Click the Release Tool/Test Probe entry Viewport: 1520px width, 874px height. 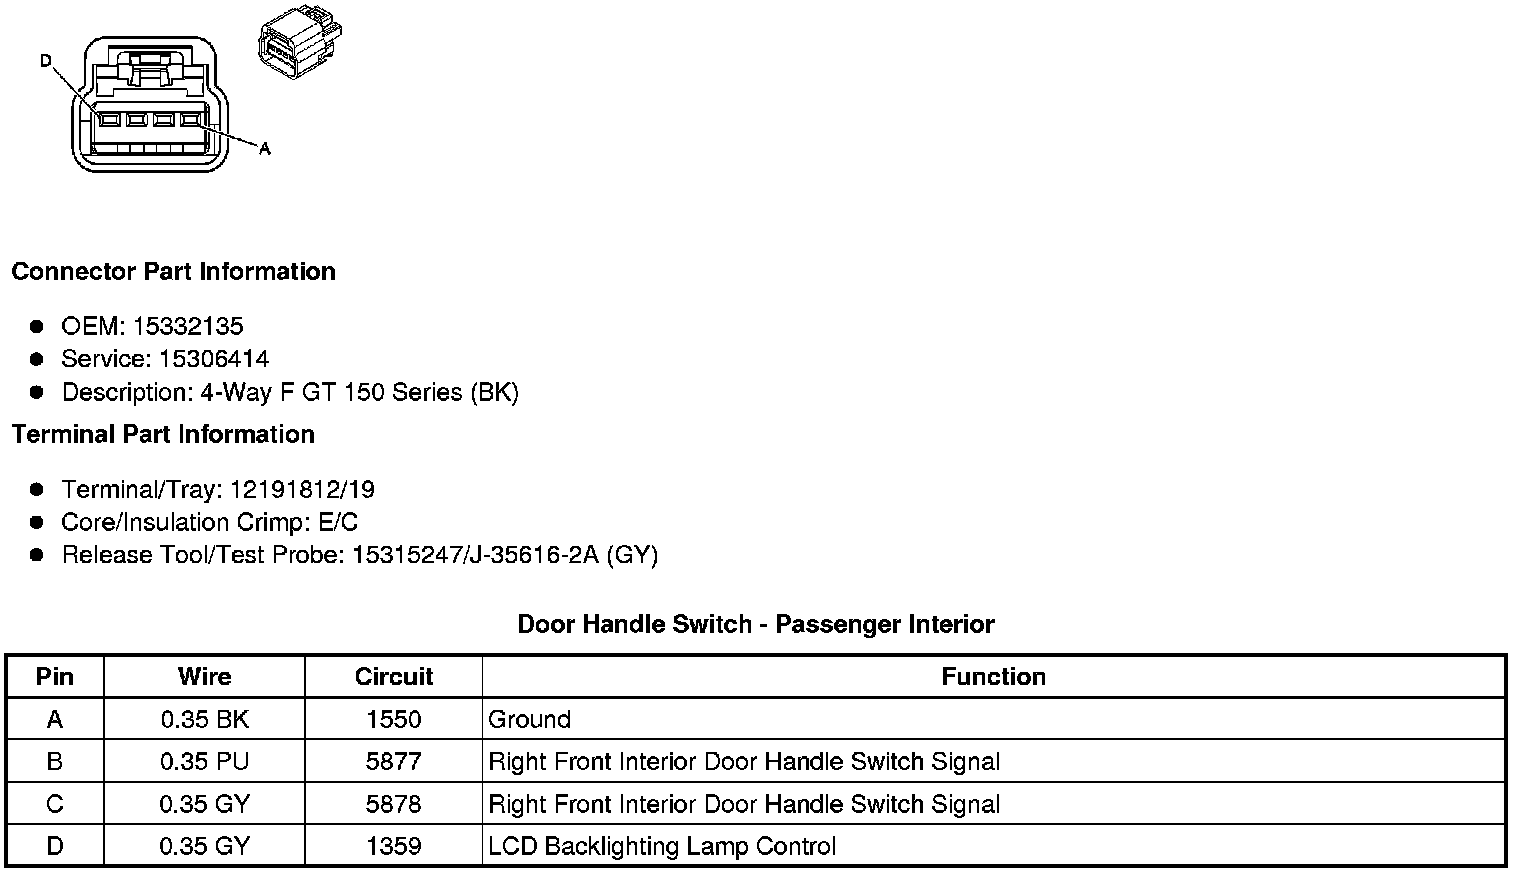[359, 555]
